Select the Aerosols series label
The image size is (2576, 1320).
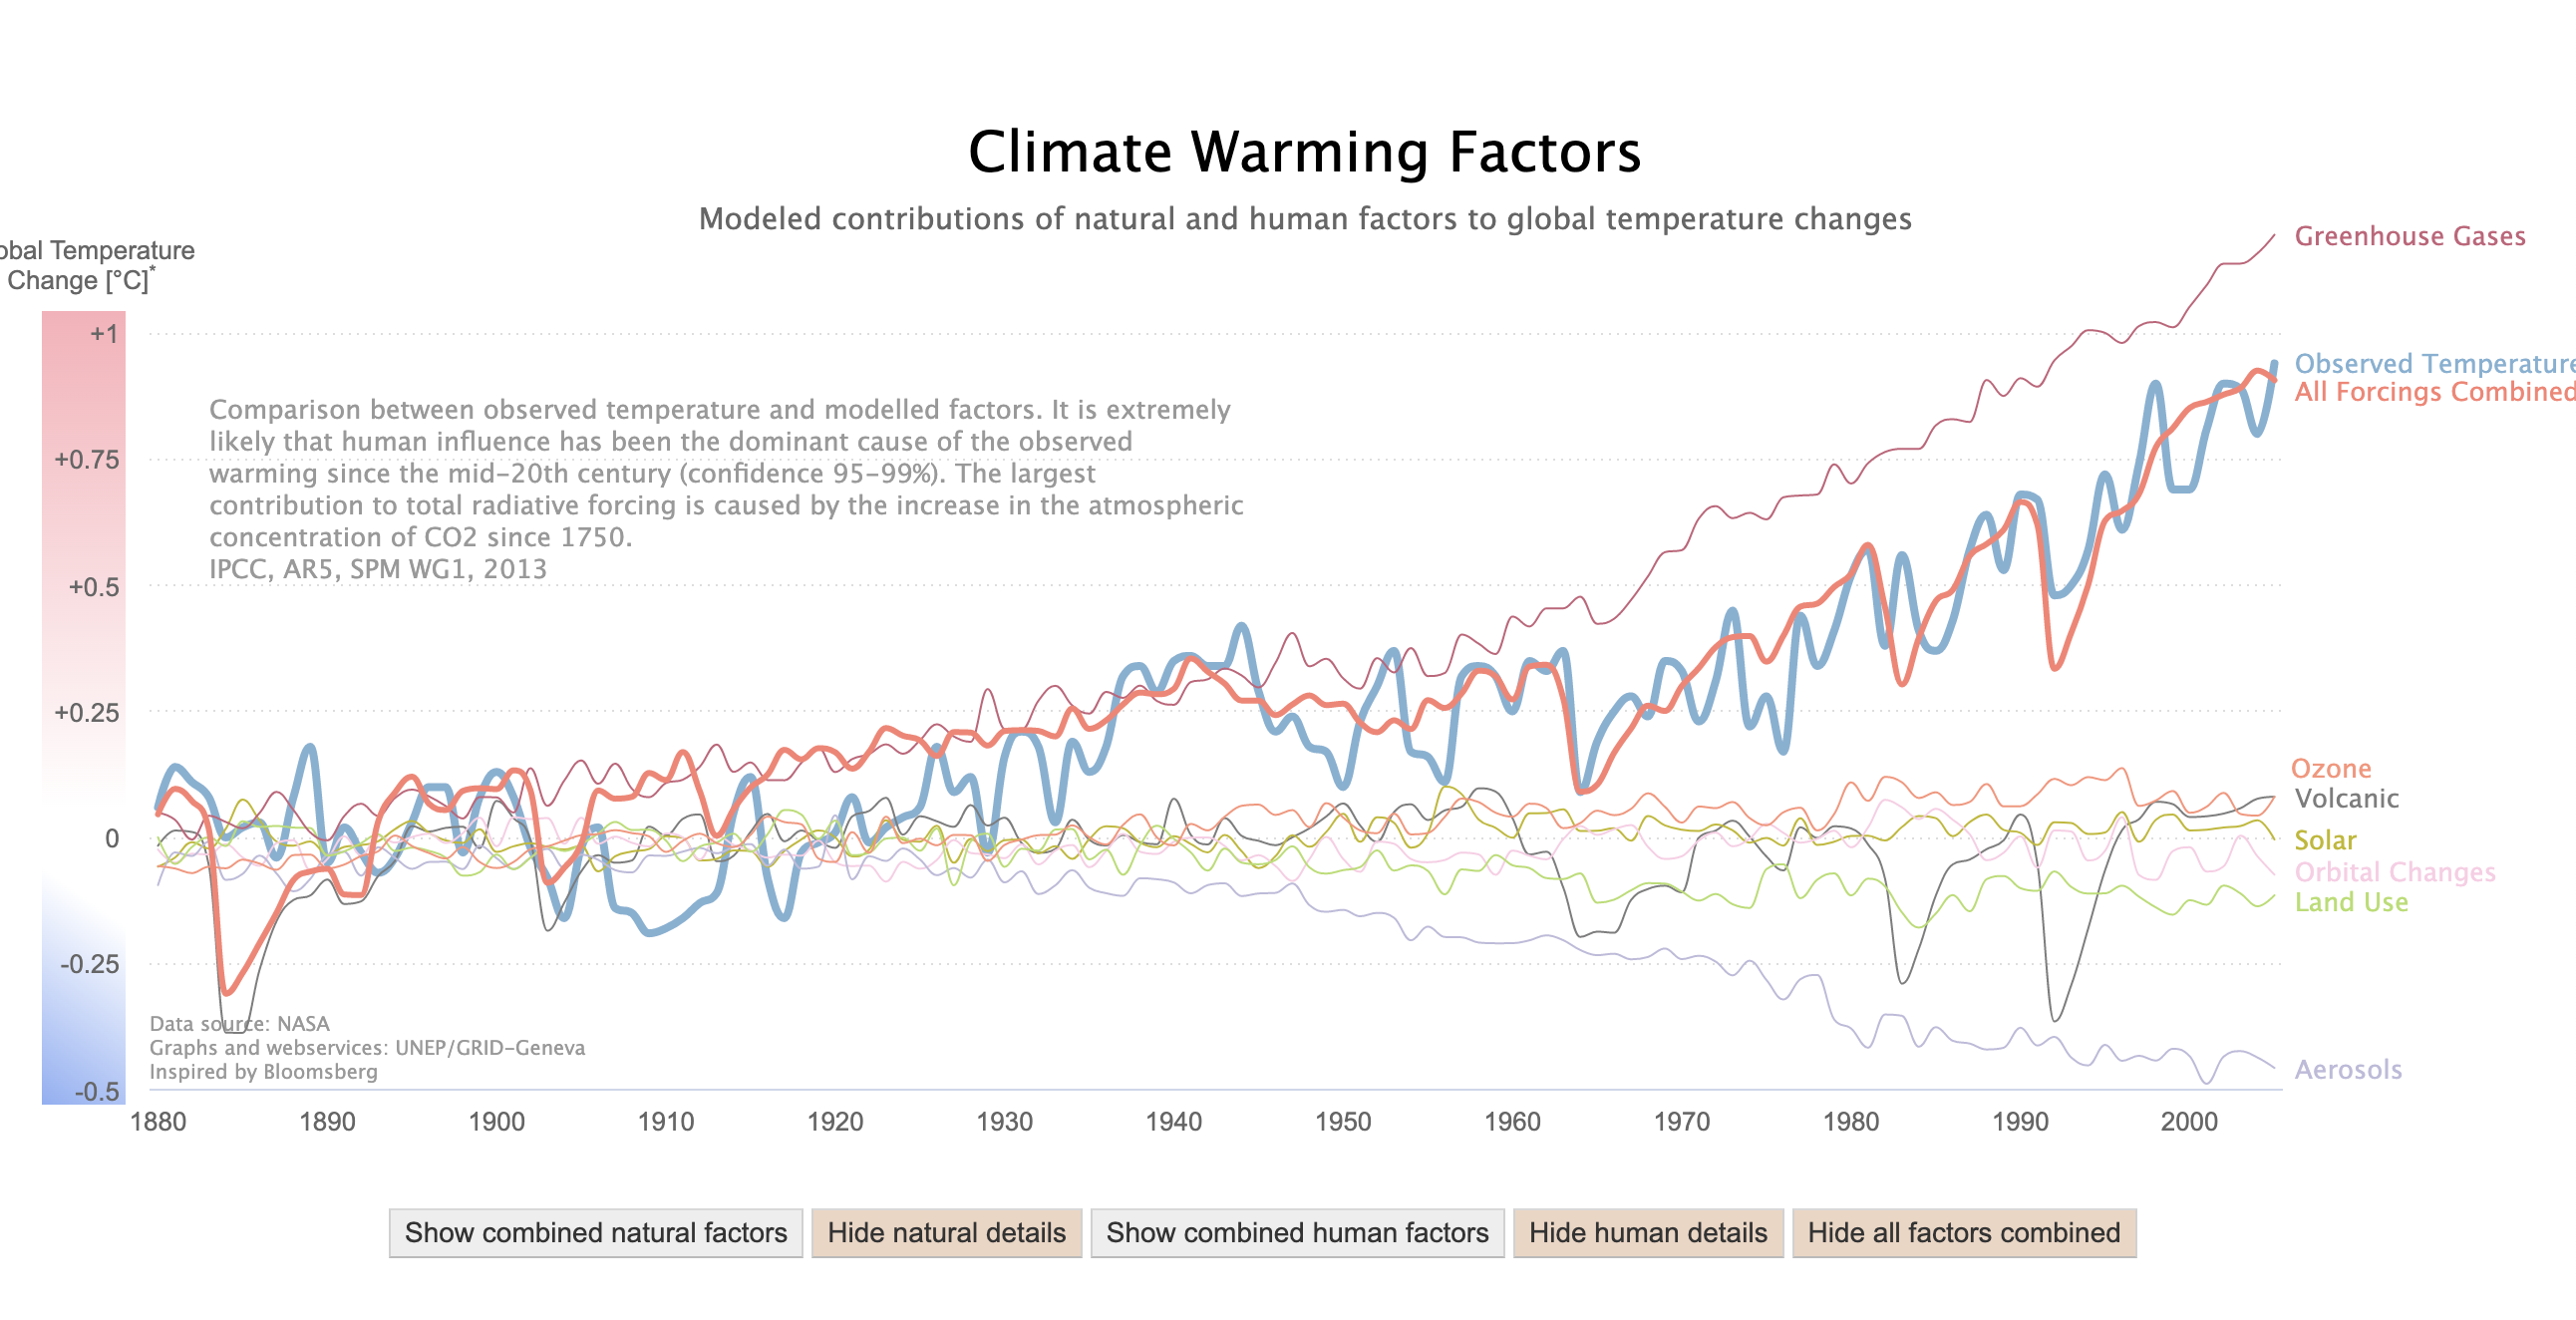2347,1069
